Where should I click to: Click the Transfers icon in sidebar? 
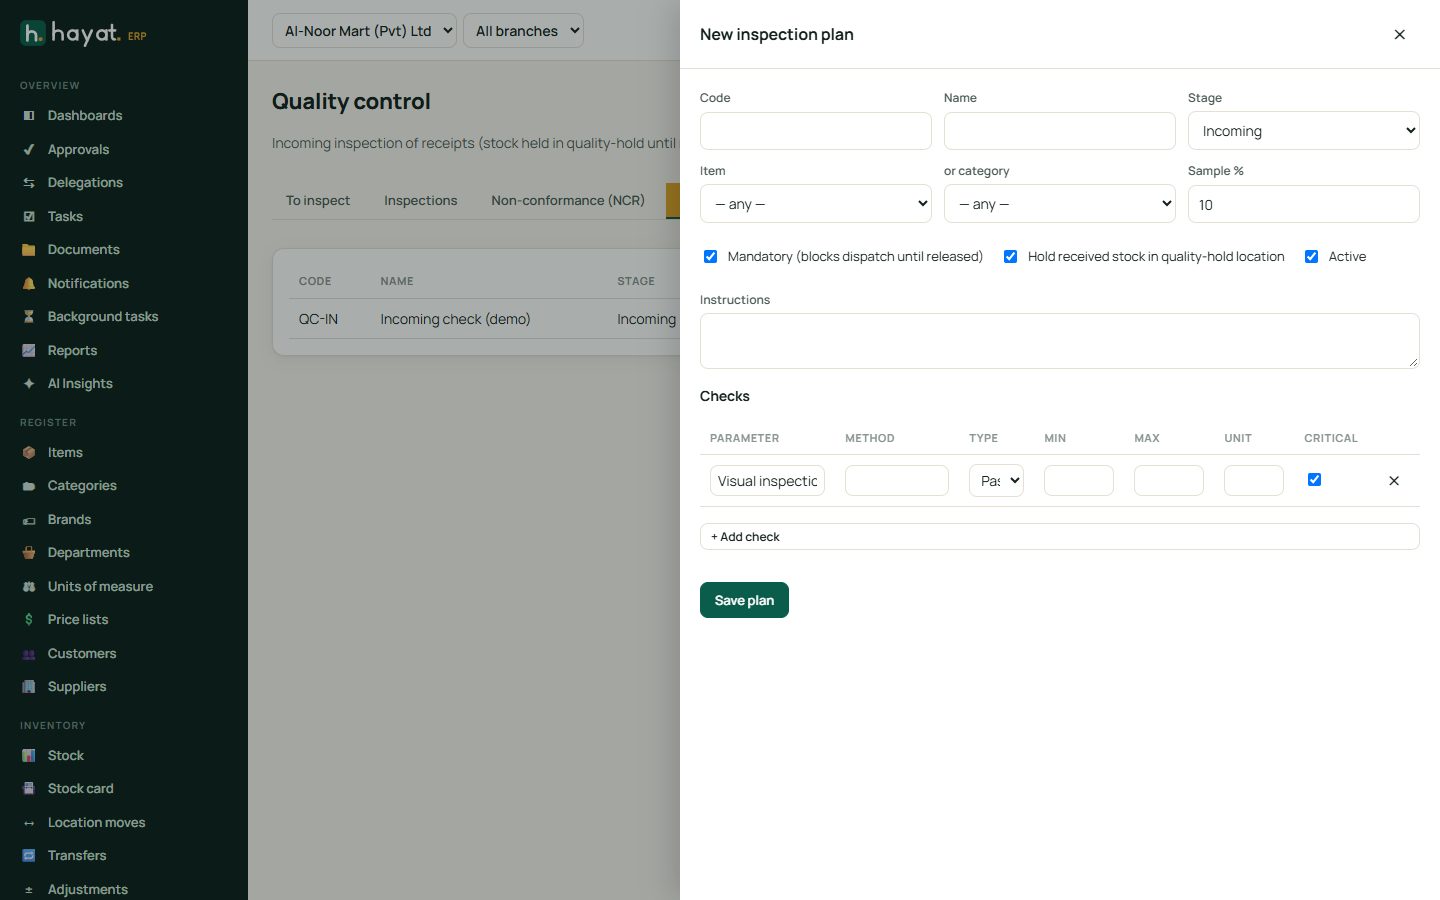pyautogui.click(x=29, y=856)
